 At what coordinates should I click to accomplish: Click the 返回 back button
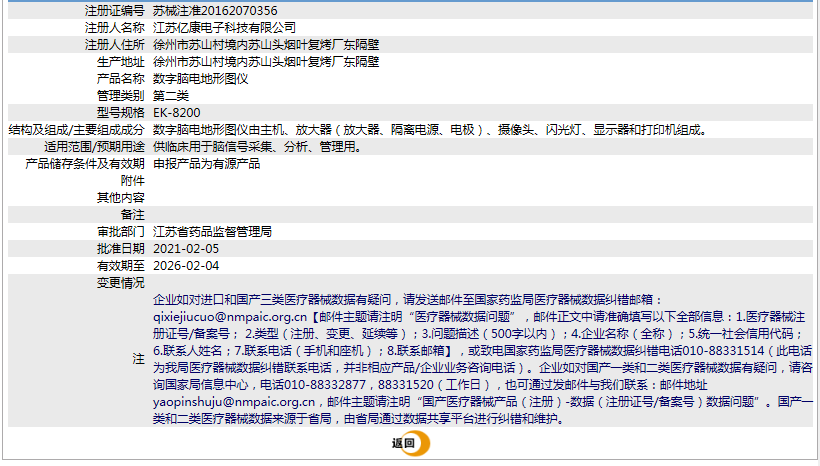[411, 444]
